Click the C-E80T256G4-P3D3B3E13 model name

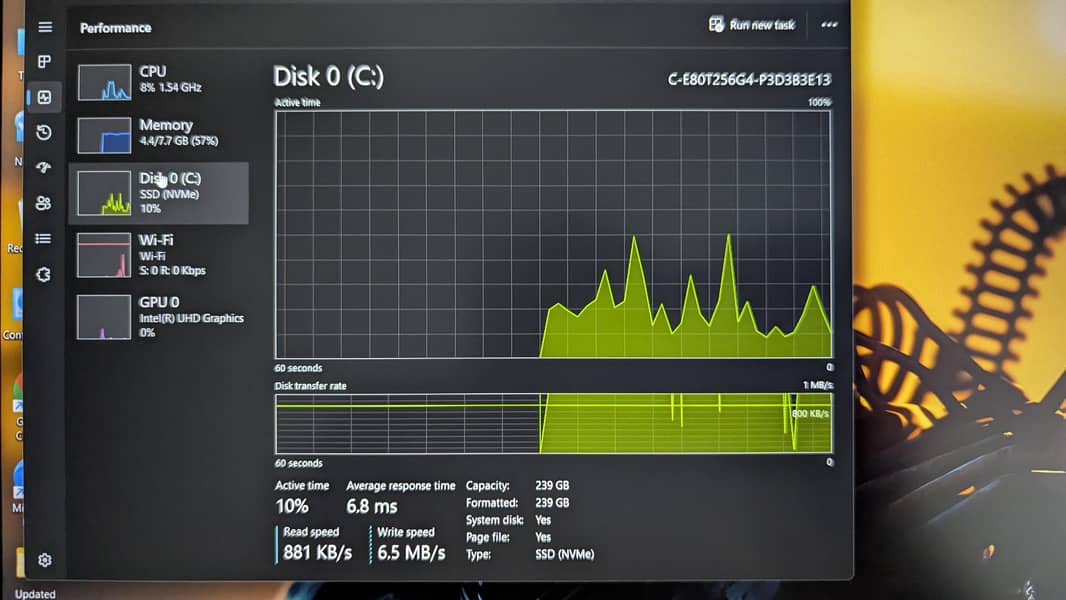[749, 80]
